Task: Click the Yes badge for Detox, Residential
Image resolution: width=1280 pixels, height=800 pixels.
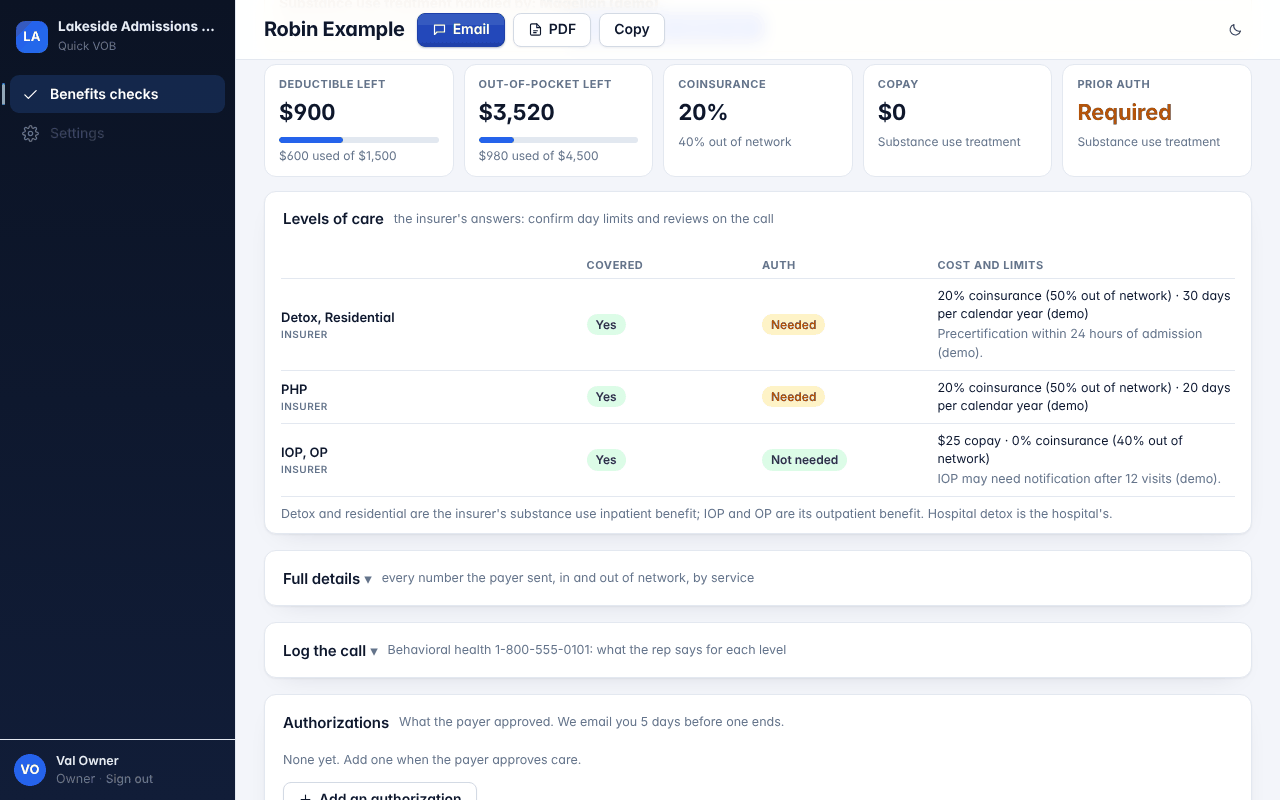Action: [x=606, y=325]
